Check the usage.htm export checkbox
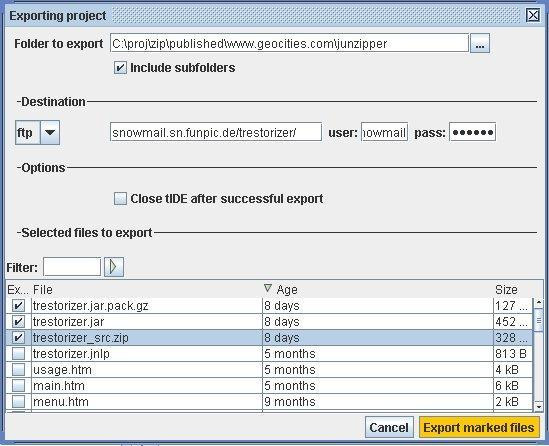Viewport: 549px width, 446px height. pos(18,370)
